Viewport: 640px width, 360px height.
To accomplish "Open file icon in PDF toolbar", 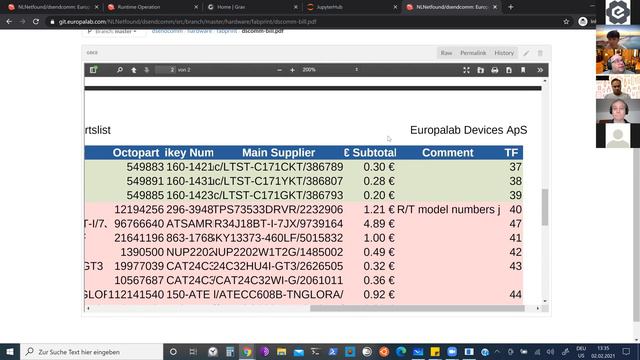I will click(480, 70).
